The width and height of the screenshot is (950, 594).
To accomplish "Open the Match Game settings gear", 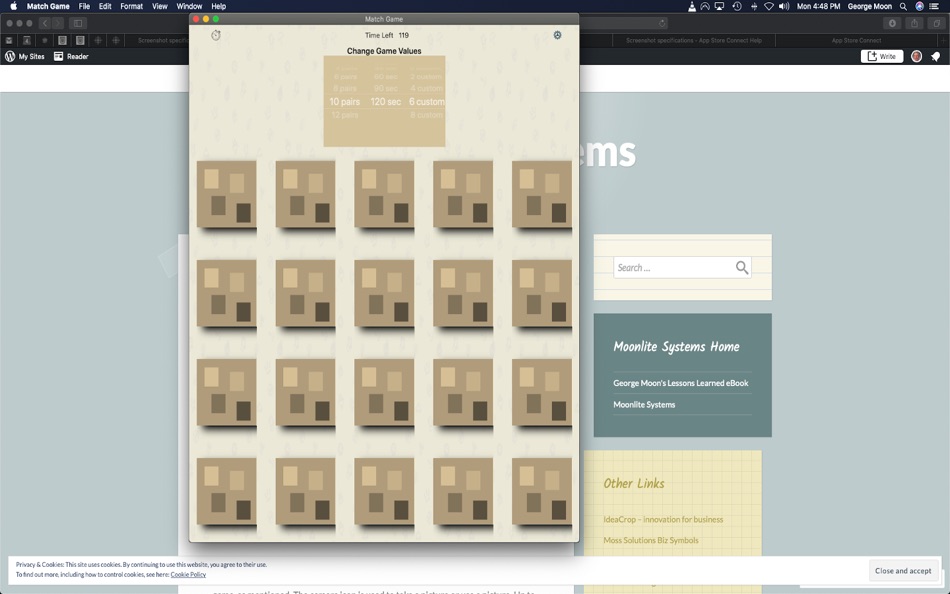I will (x=557, y=34).
